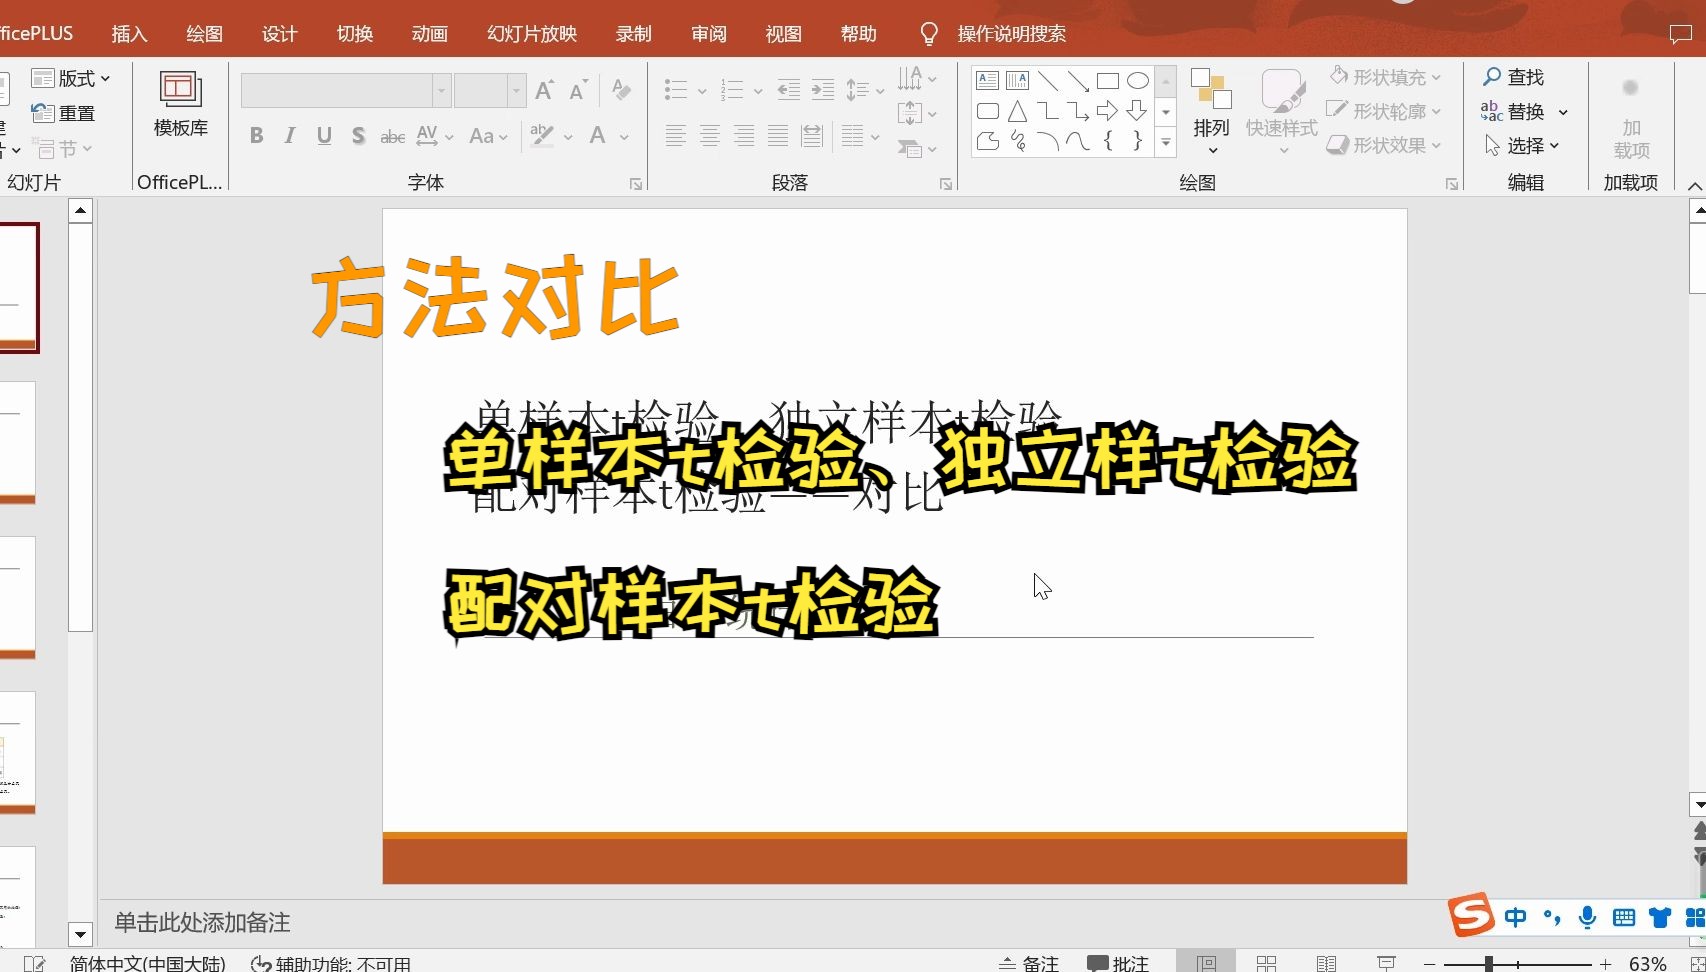Click 备注 notes button in status bar
The height and width of the screenshot is (972, 1706).
point(1029,963)
